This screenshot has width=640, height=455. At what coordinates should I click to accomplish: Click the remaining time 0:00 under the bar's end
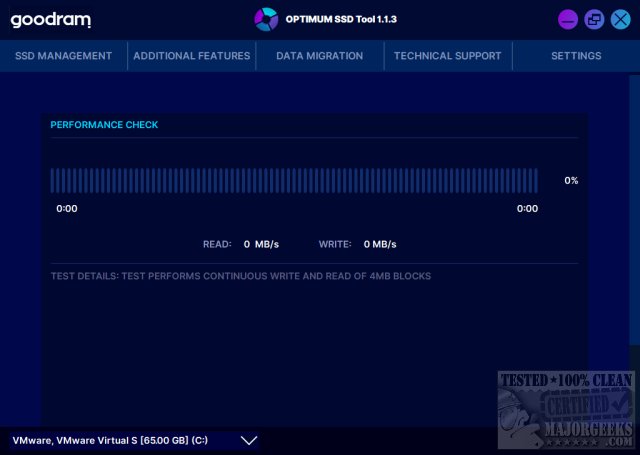pos(527,209)
